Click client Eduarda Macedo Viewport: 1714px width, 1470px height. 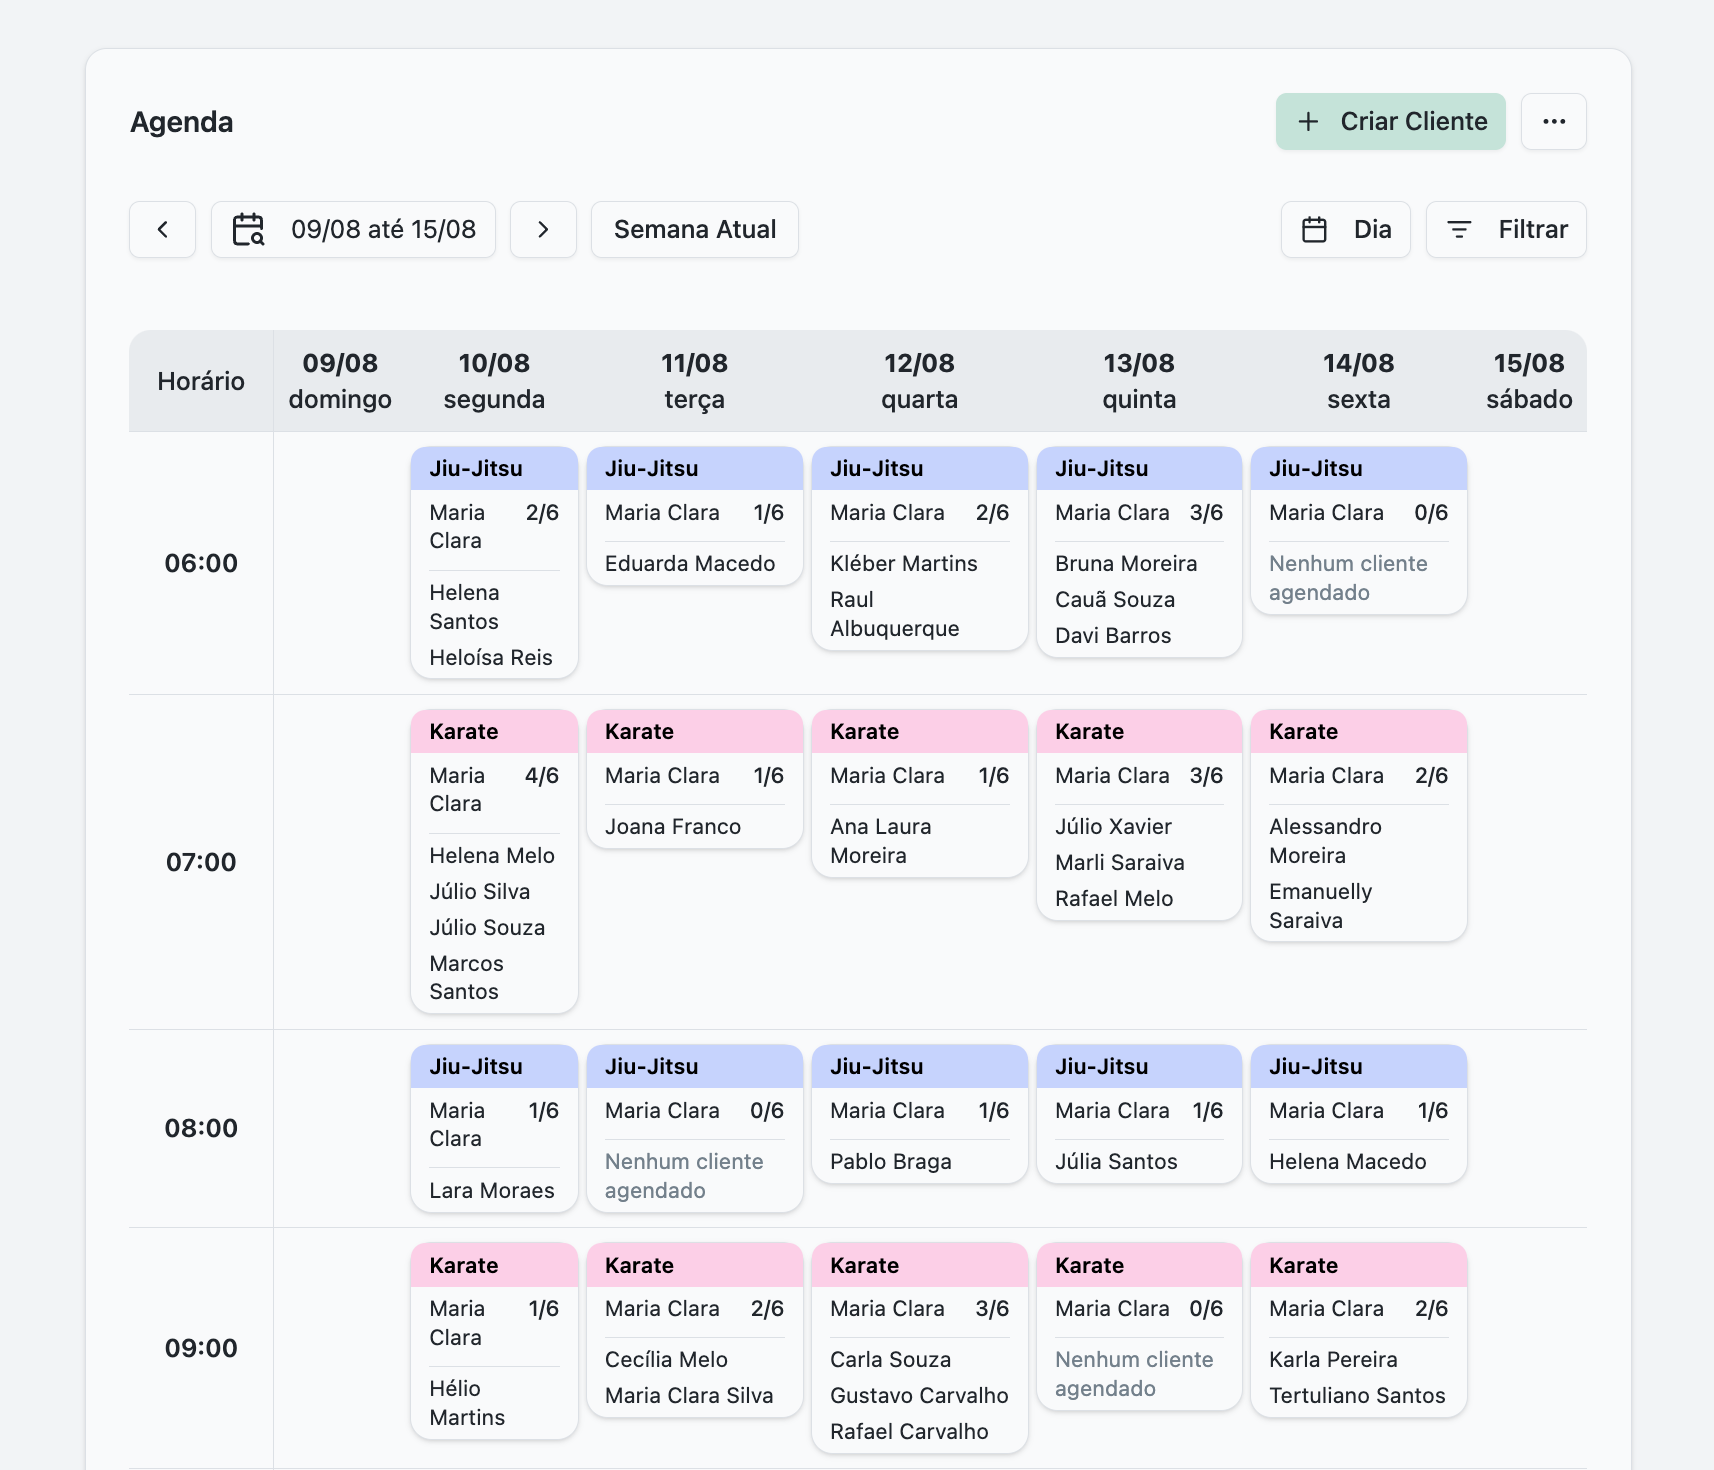pos(690,563)
